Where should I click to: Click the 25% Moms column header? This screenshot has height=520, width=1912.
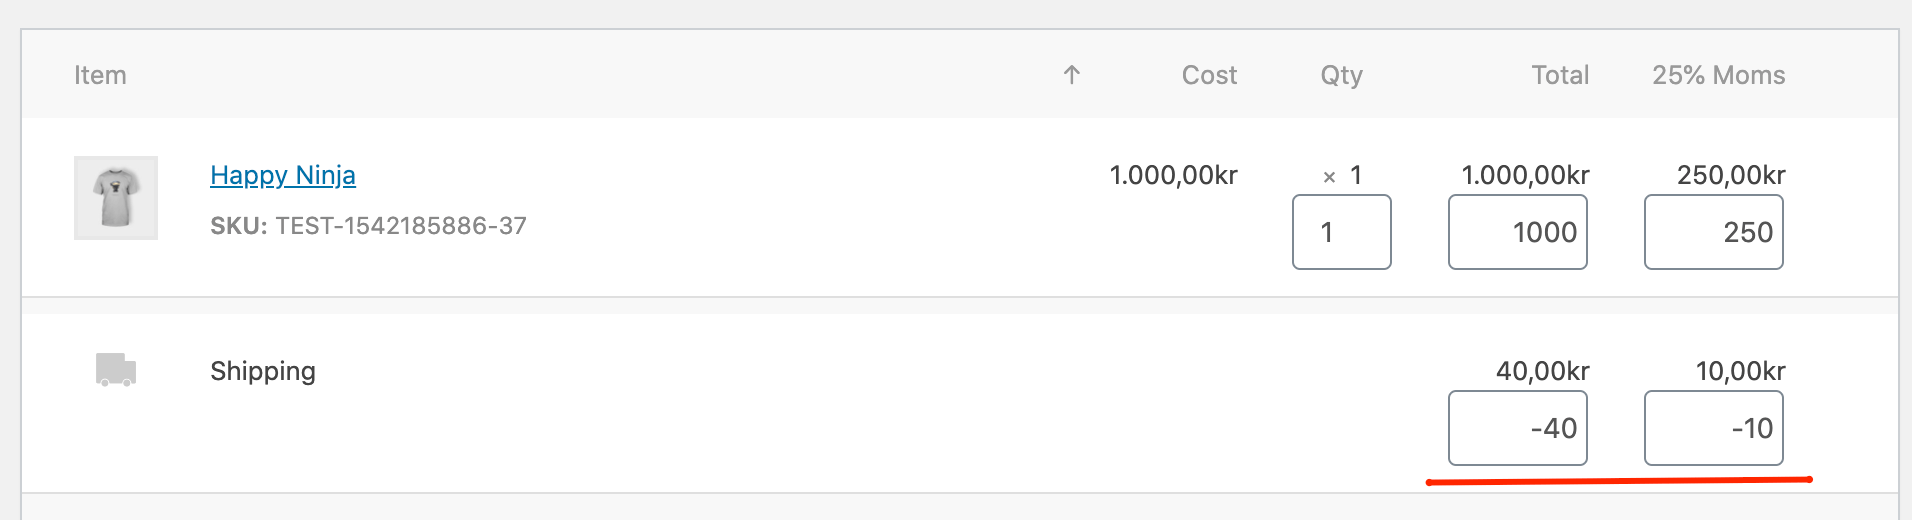pyautogui.click(x=1718, y=75)
